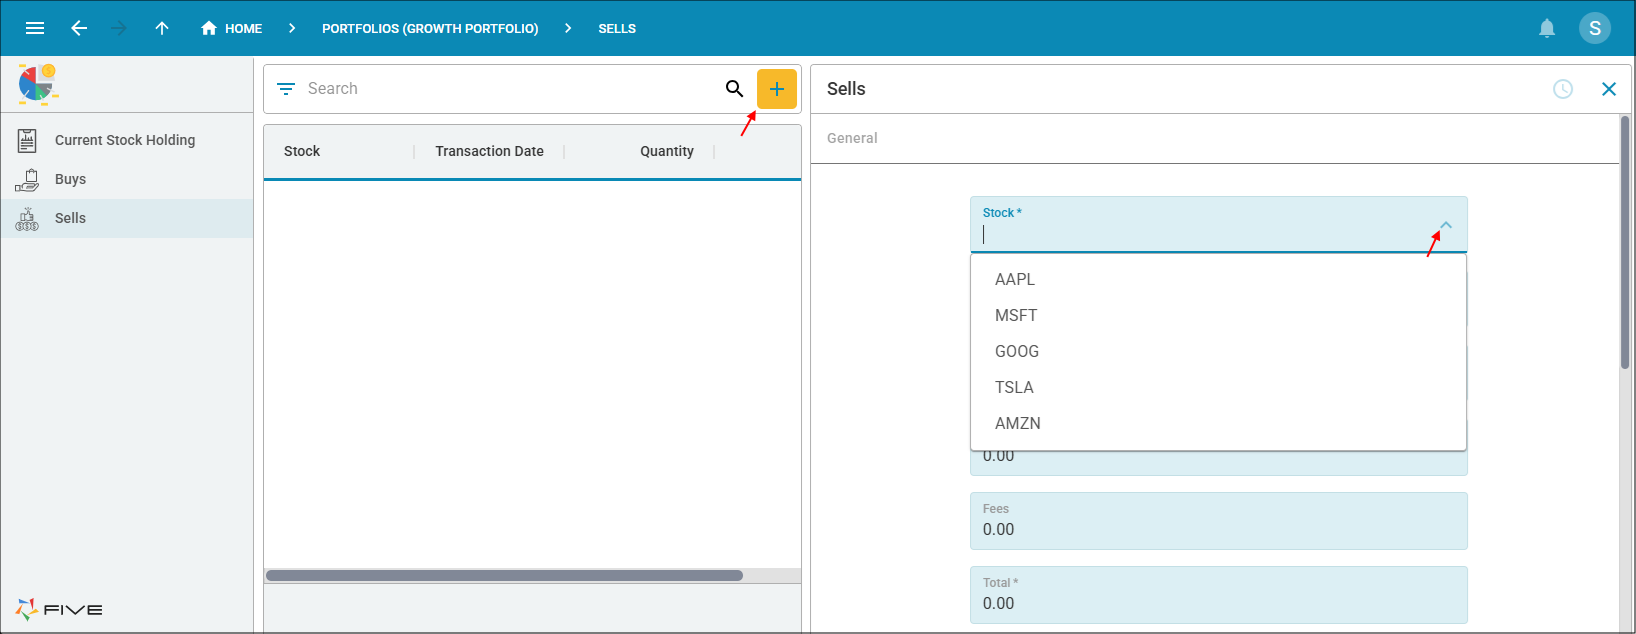Click into the Fees input field
This screenshot has width=1636, height=634.
[x=1217, y=529]
